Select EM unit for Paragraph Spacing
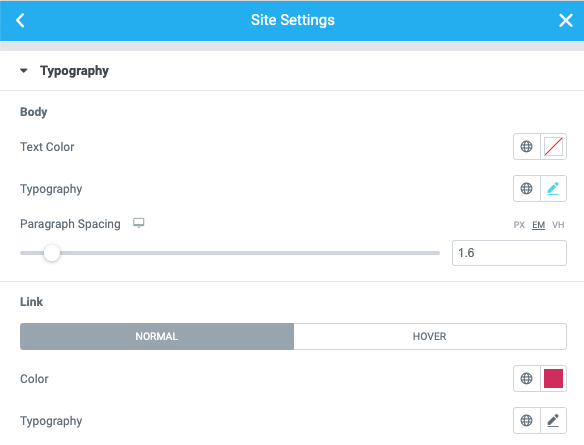Viewport: 584px width, 445px height. point(538,225)
